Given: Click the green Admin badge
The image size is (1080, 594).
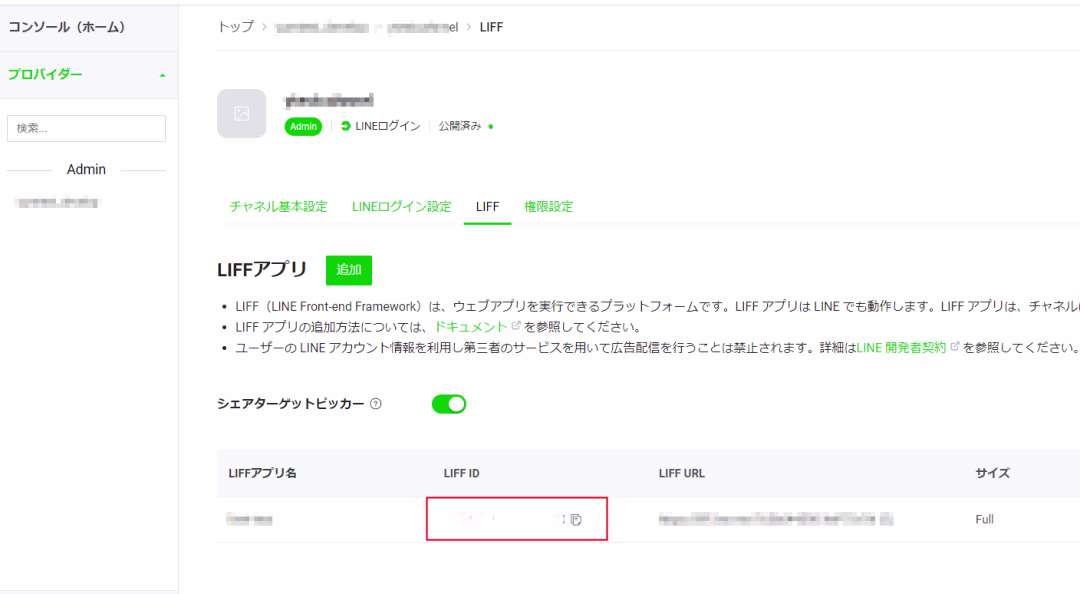Looking at the screenshot, I should click(303, 126).
